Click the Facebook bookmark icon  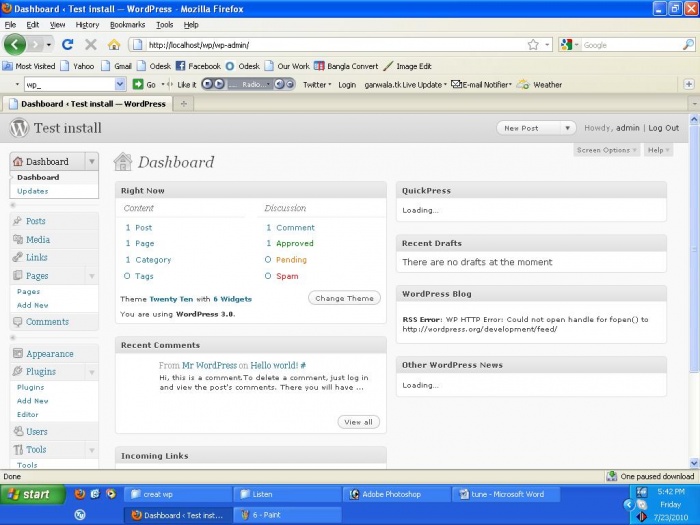click(x=180, y=66)
